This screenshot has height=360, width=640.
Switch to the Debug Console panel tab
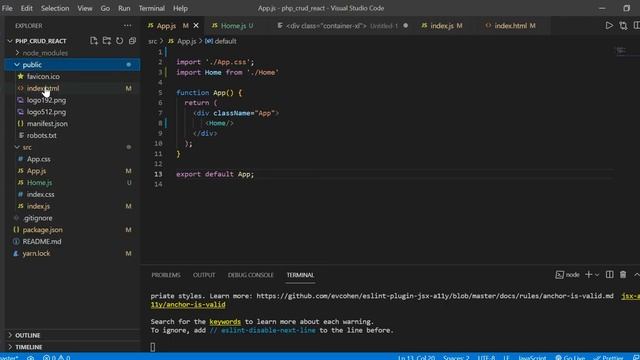click(x=251, y=275)
